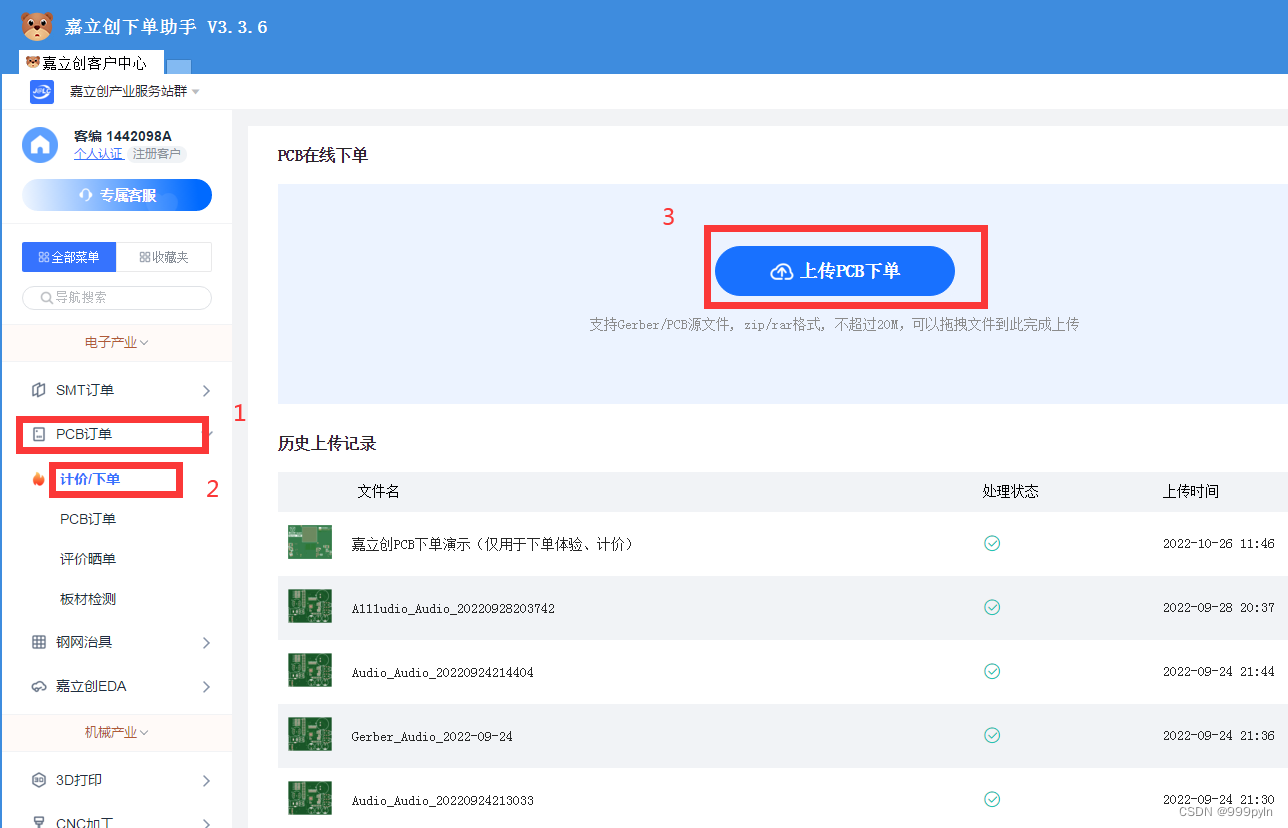Expand 钢网治具 menu chevron

click(x=206, y=642)
